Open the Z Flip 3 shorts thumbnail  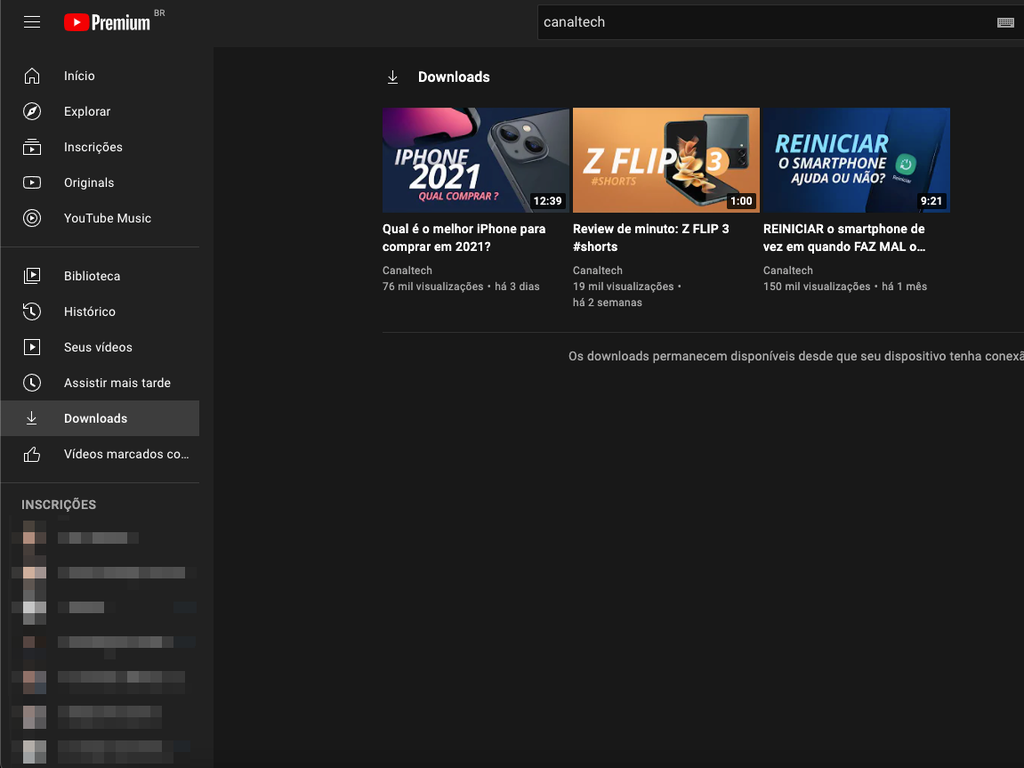666,160
